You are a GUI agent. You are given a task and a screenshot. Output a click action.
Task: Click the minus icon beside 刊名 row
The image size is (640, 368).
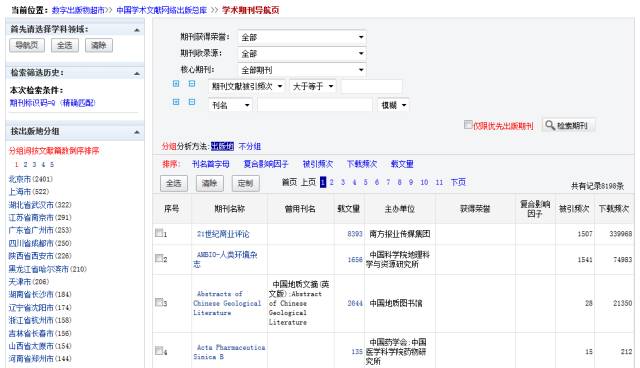click(192, 102)
